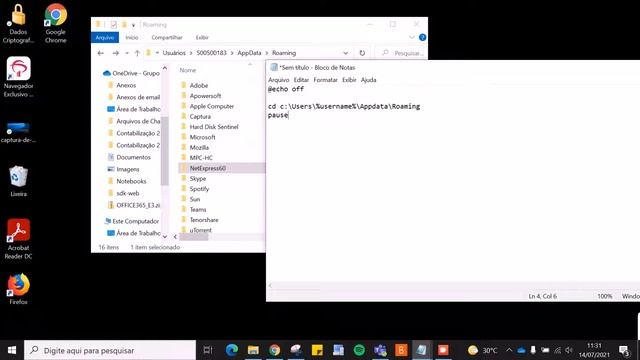Open the volume tray icon

pos(569,350)
